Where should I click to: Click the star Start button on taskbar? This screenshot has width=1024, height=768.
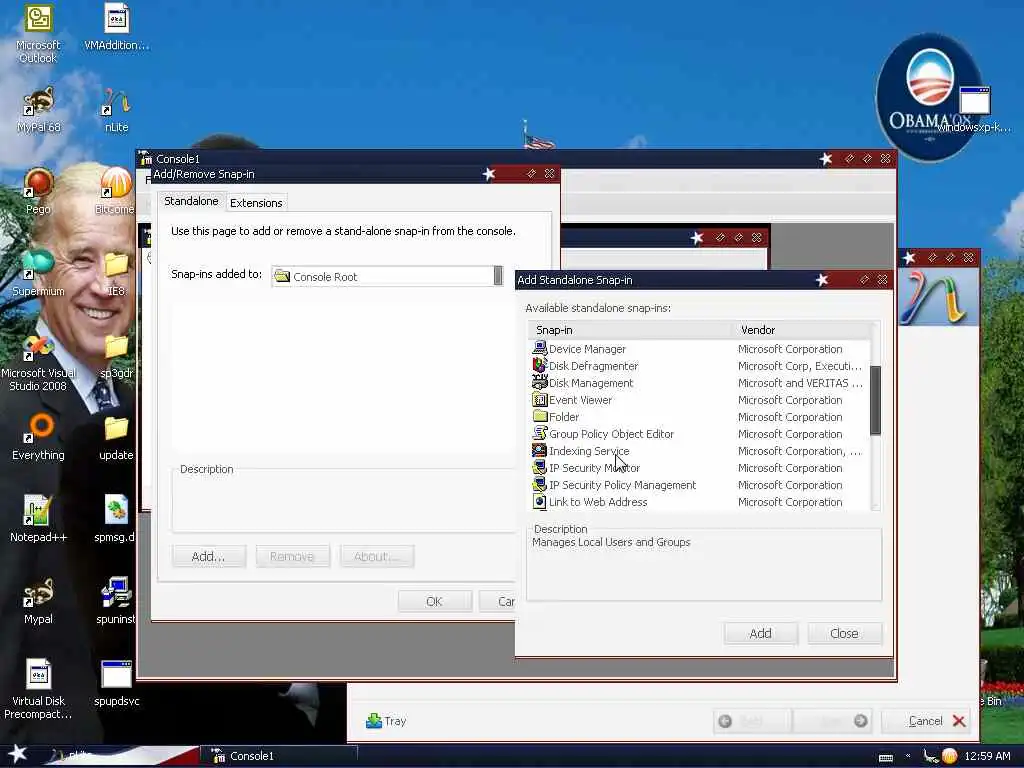coord(17,755)
